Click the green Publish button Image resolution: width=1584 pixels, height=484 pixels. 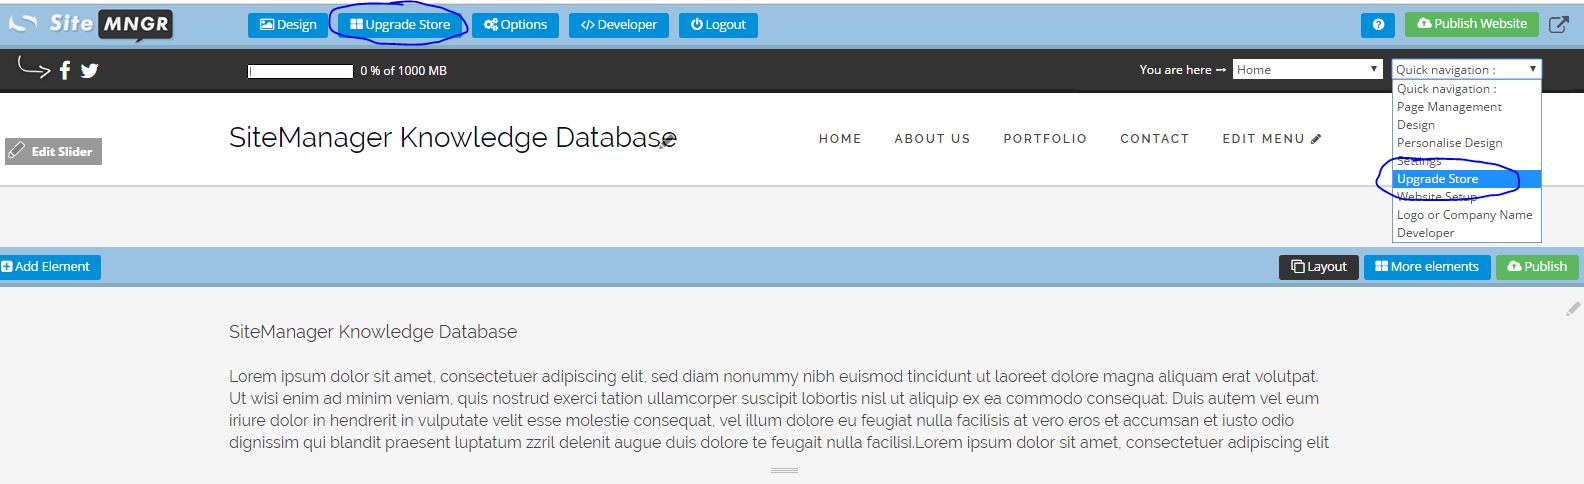[1537, 267]
